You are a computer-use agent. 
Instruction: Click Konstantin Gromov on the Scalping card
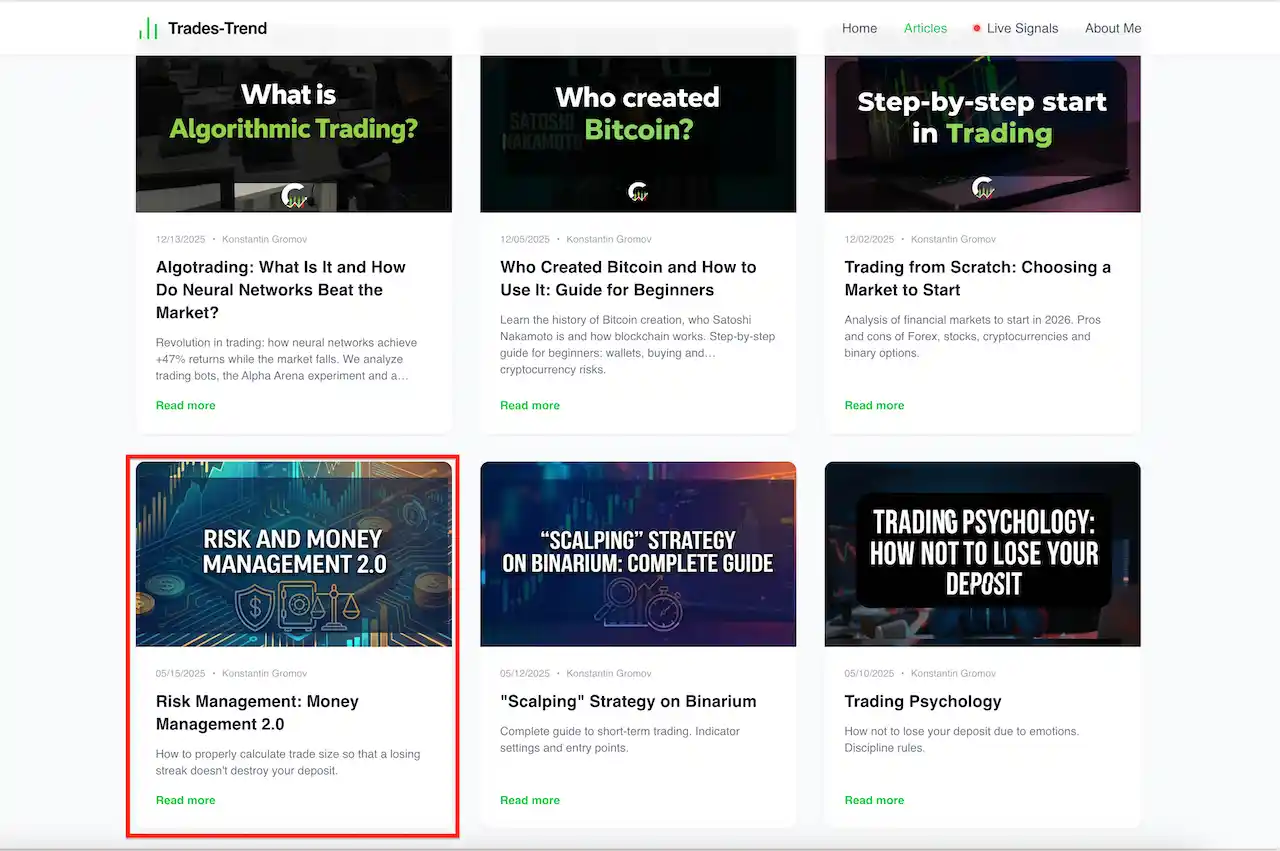coord(609,673)
